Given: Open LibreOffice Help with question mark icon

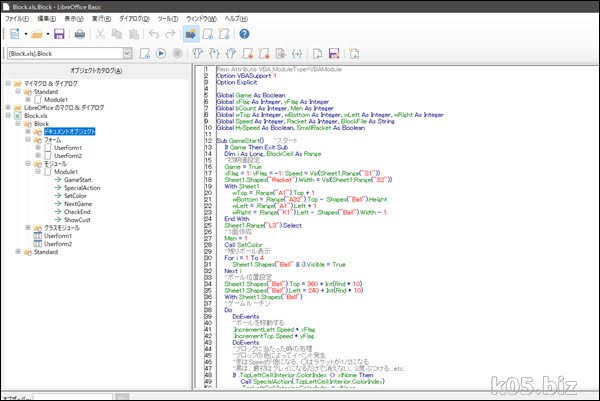Looking at the screenshot, I should click(x=244, y=34).
